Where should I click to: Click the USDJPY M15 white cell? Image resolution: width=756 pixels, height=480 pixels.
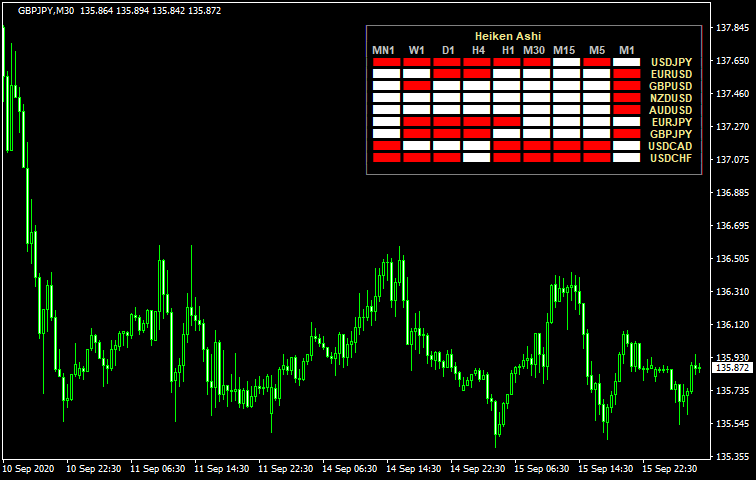[566, 62]
